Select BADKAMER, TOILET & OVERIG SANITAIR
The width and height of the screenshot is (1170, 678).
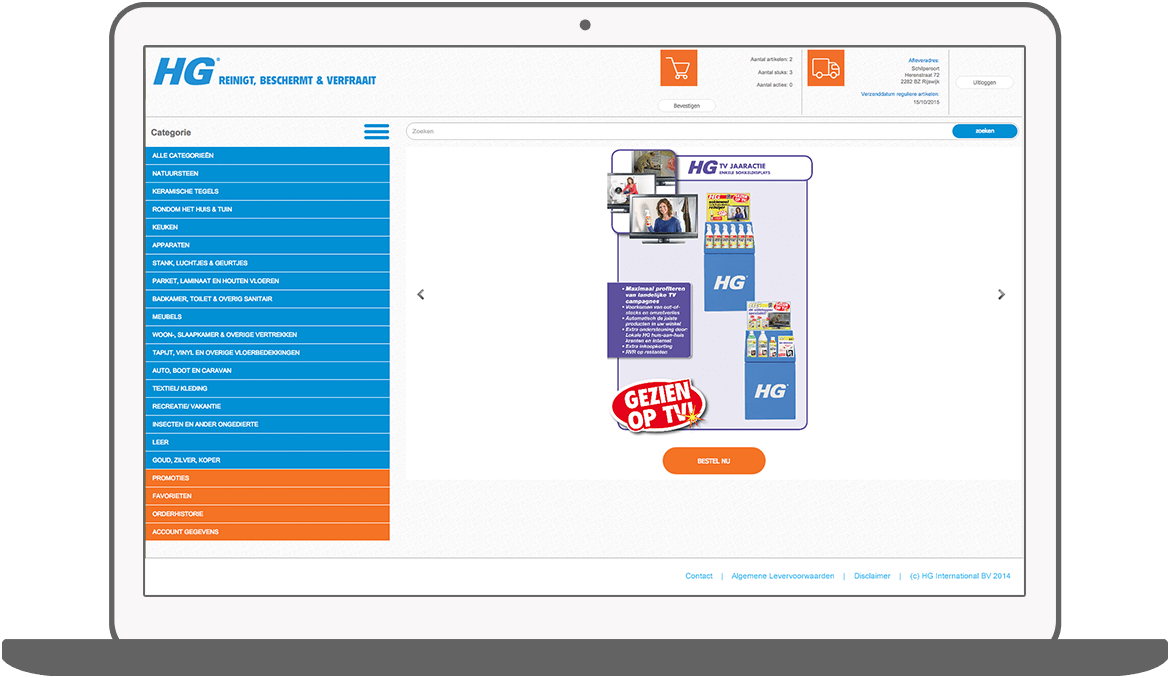coord(267,299)
